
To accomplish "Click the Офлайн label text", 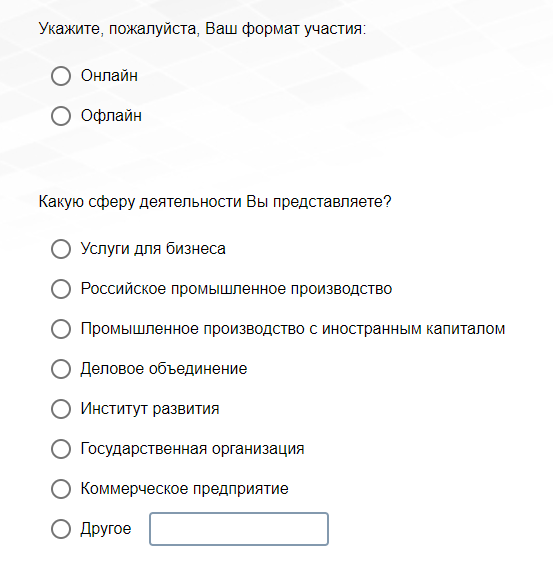I will (111, 116).
